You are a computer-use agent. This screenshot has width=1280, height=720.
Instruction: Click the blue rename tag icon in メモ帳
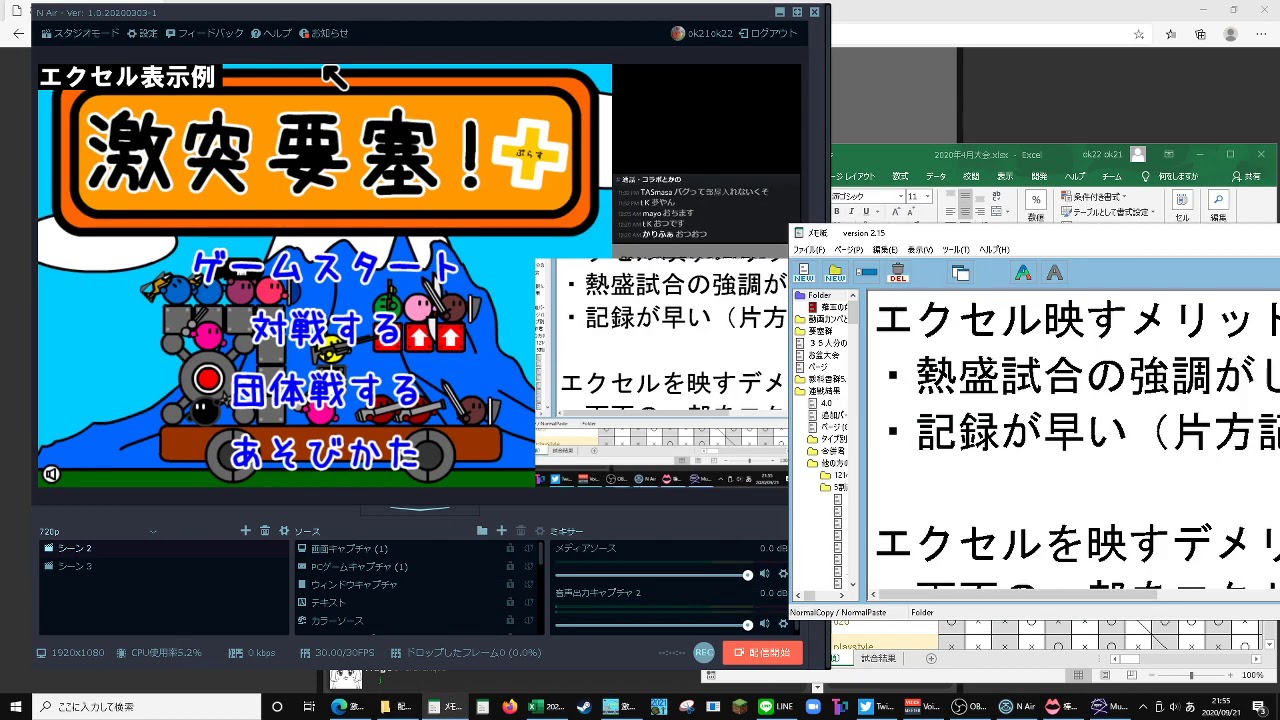click(x=867, y=272)
